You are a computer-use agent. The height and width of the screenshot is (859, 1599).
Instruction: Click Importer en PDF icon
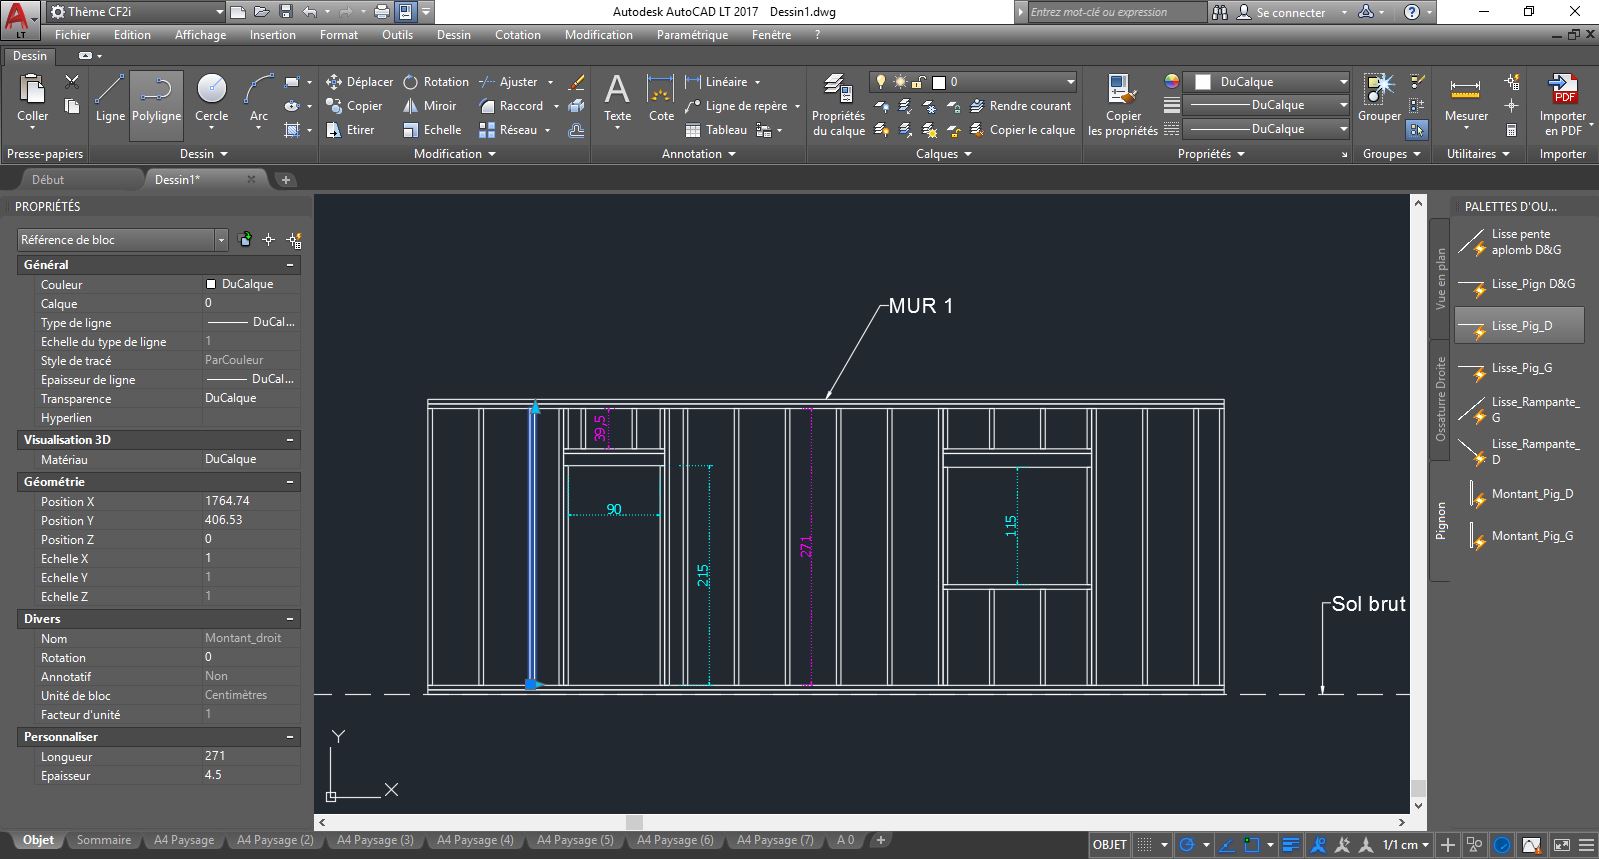(x=1563, y=105)
